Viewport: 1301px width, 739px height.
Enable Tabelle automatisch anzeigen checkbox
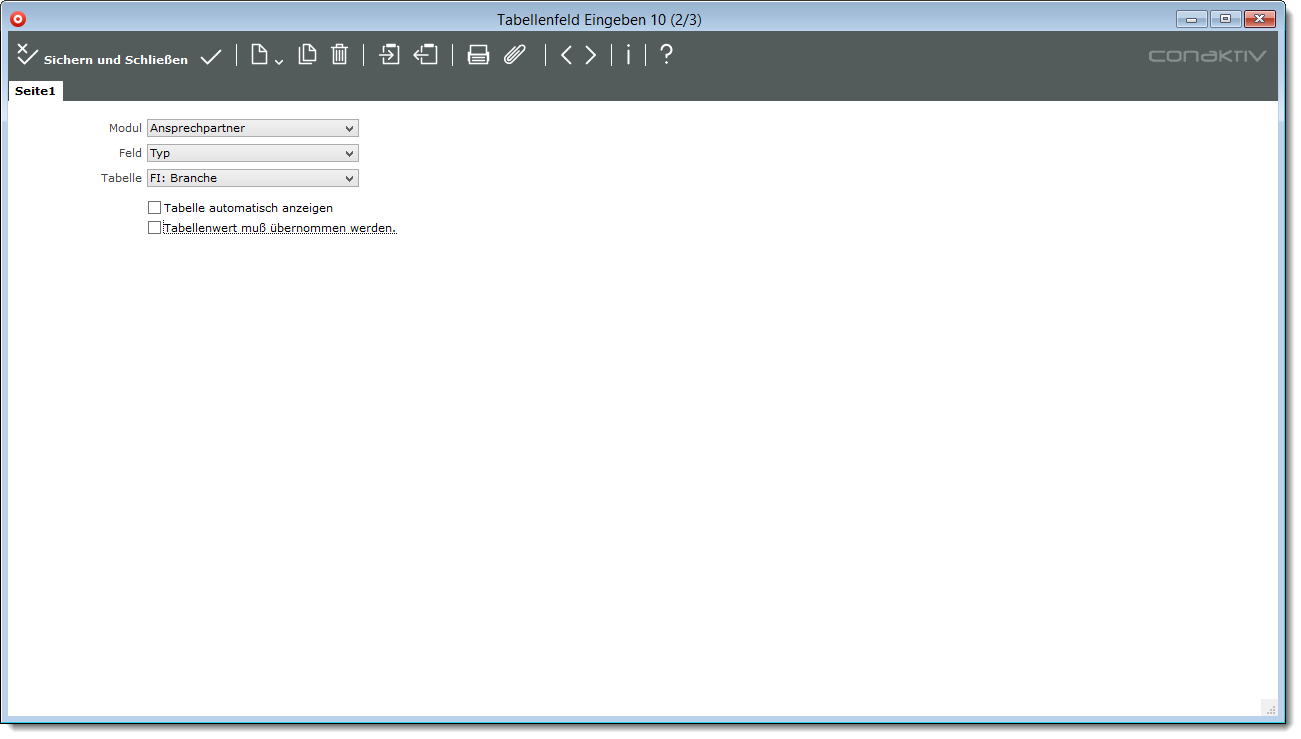point(154,208)
